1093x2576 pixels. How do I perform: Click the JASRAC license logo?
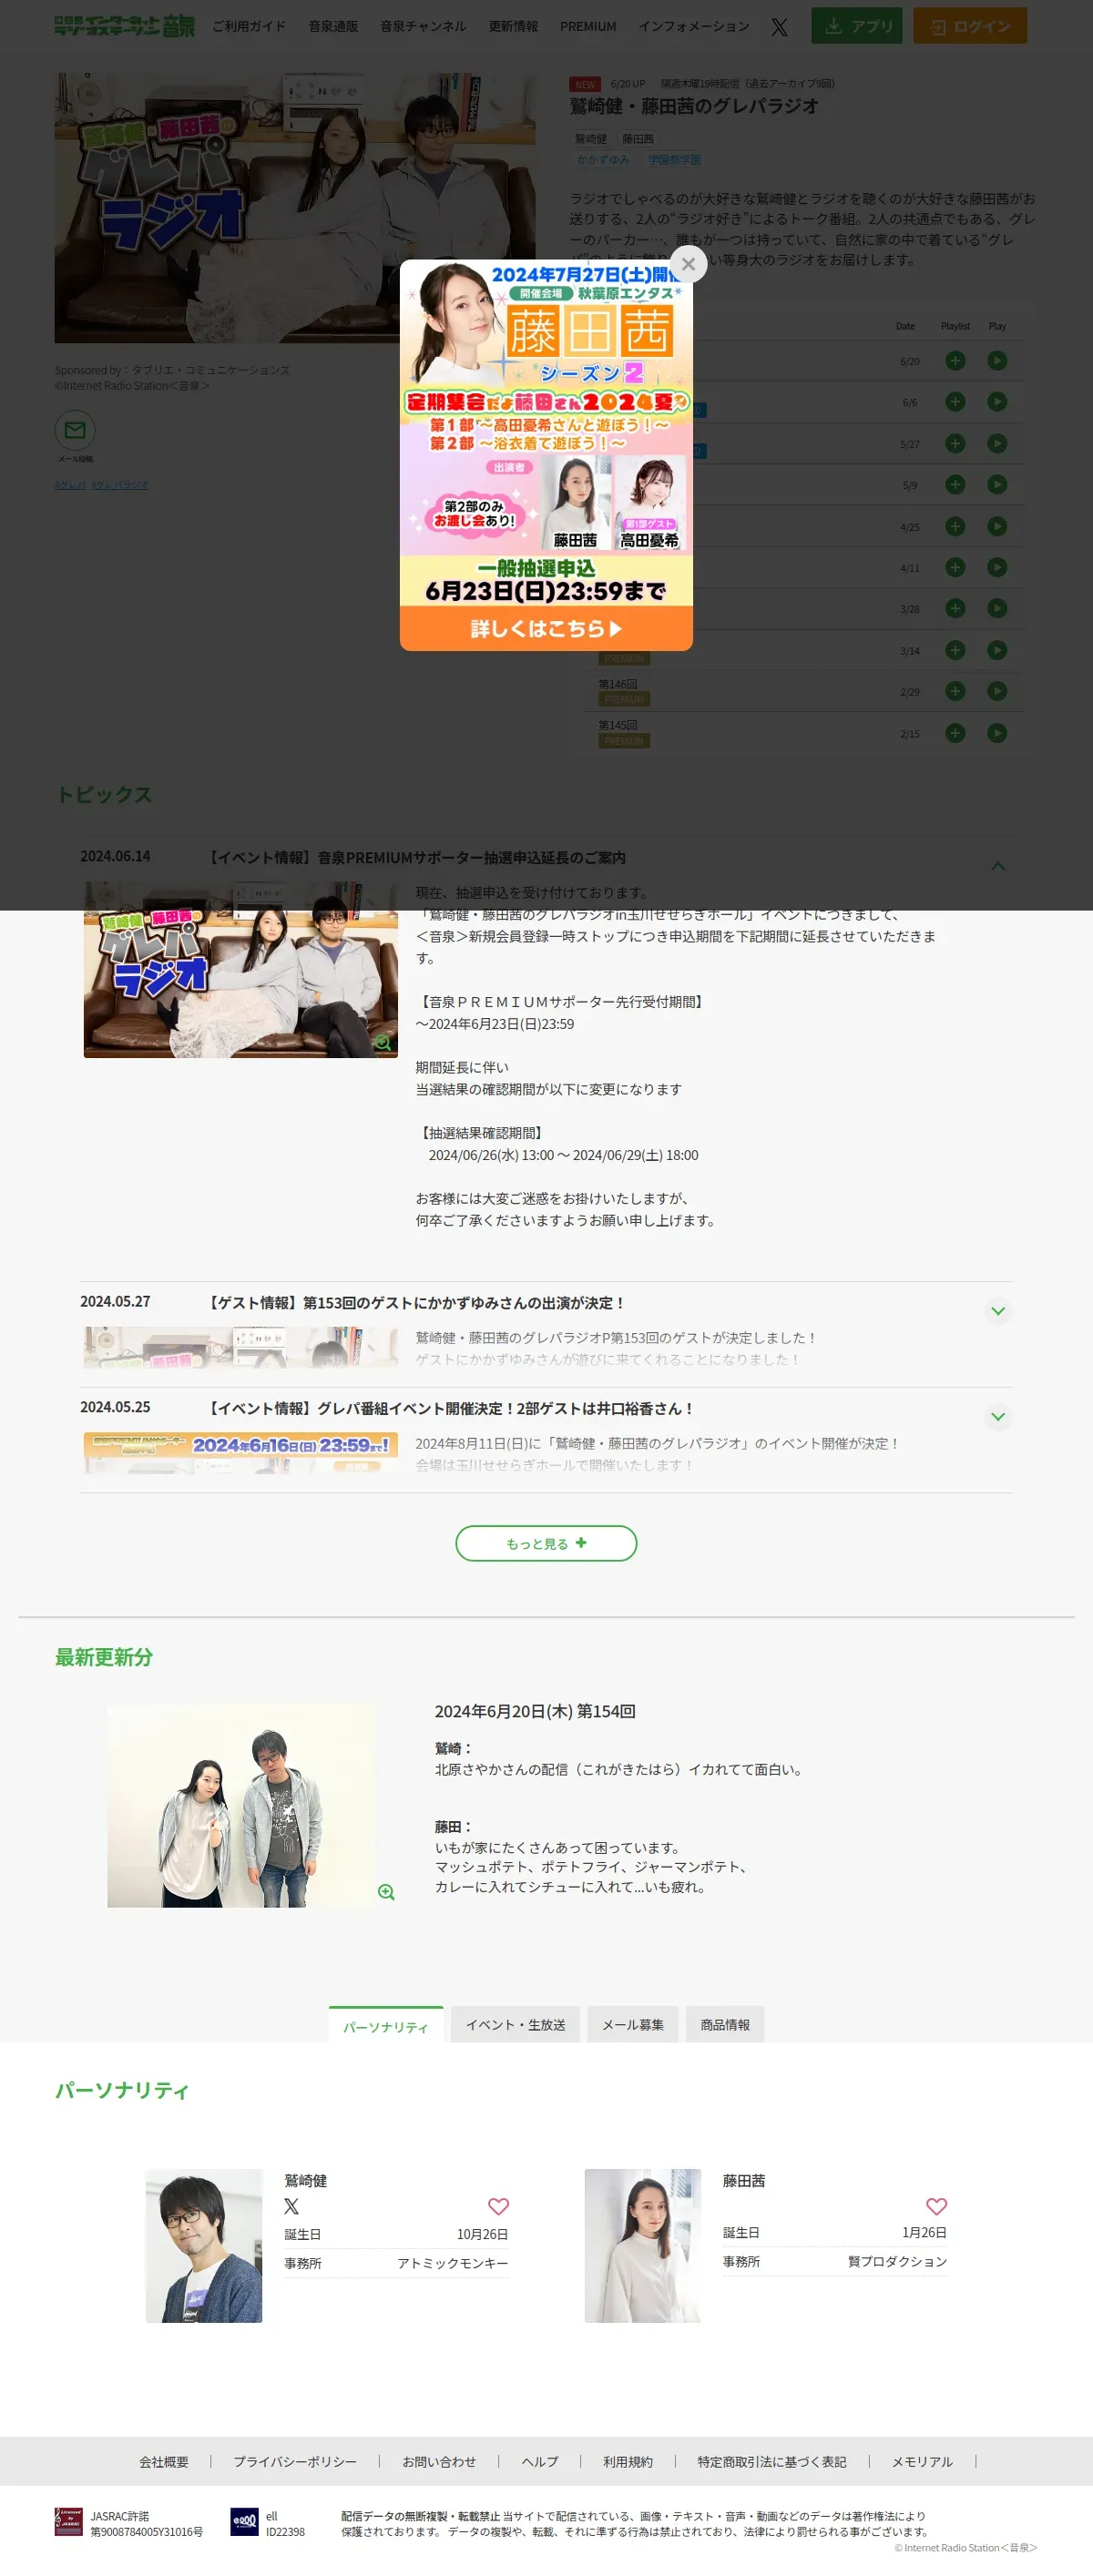coord(68,2522)
